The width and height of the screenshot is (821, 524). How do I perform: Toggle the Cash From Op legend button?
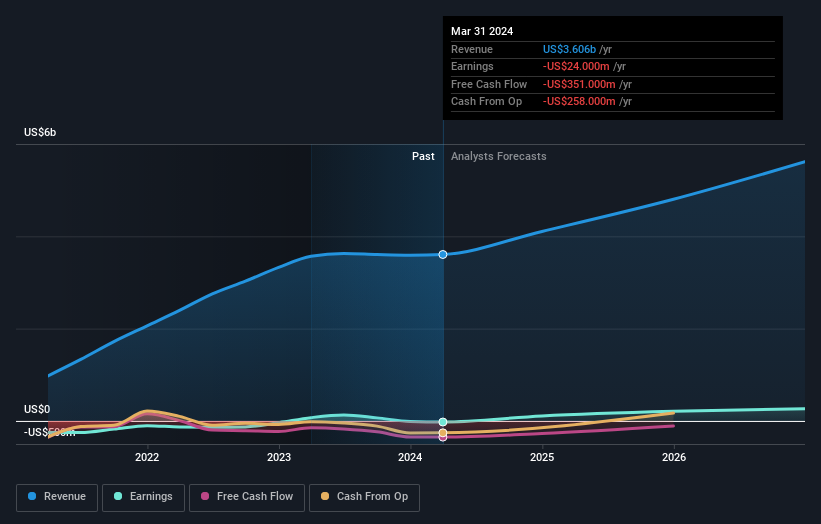[x=364, y=497]
